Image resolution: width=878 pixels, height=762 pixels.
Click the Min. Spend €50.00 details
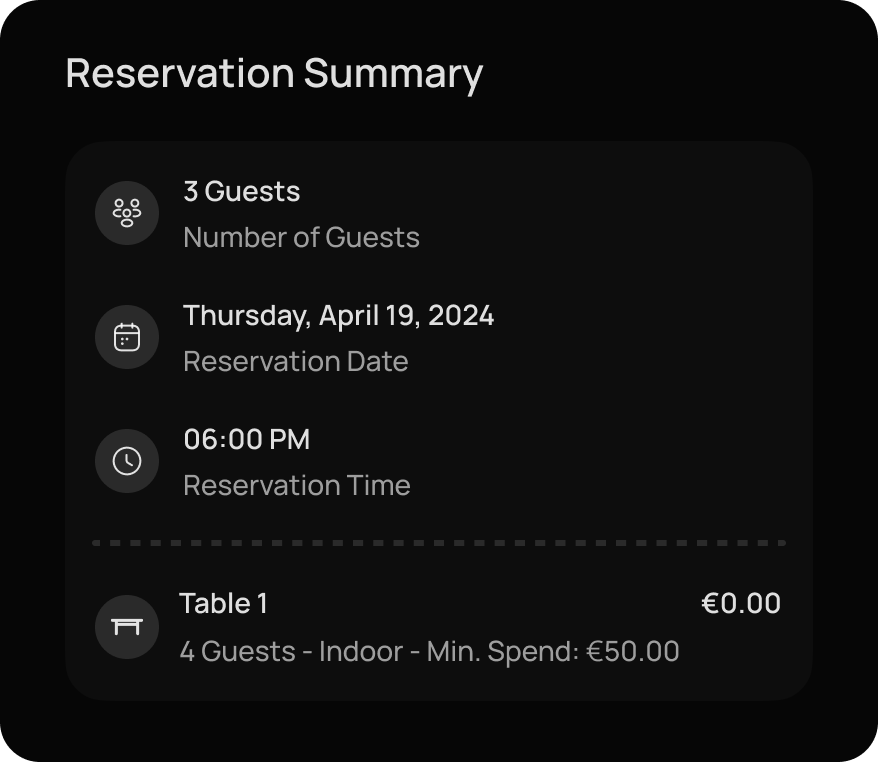tap(553, 652)
